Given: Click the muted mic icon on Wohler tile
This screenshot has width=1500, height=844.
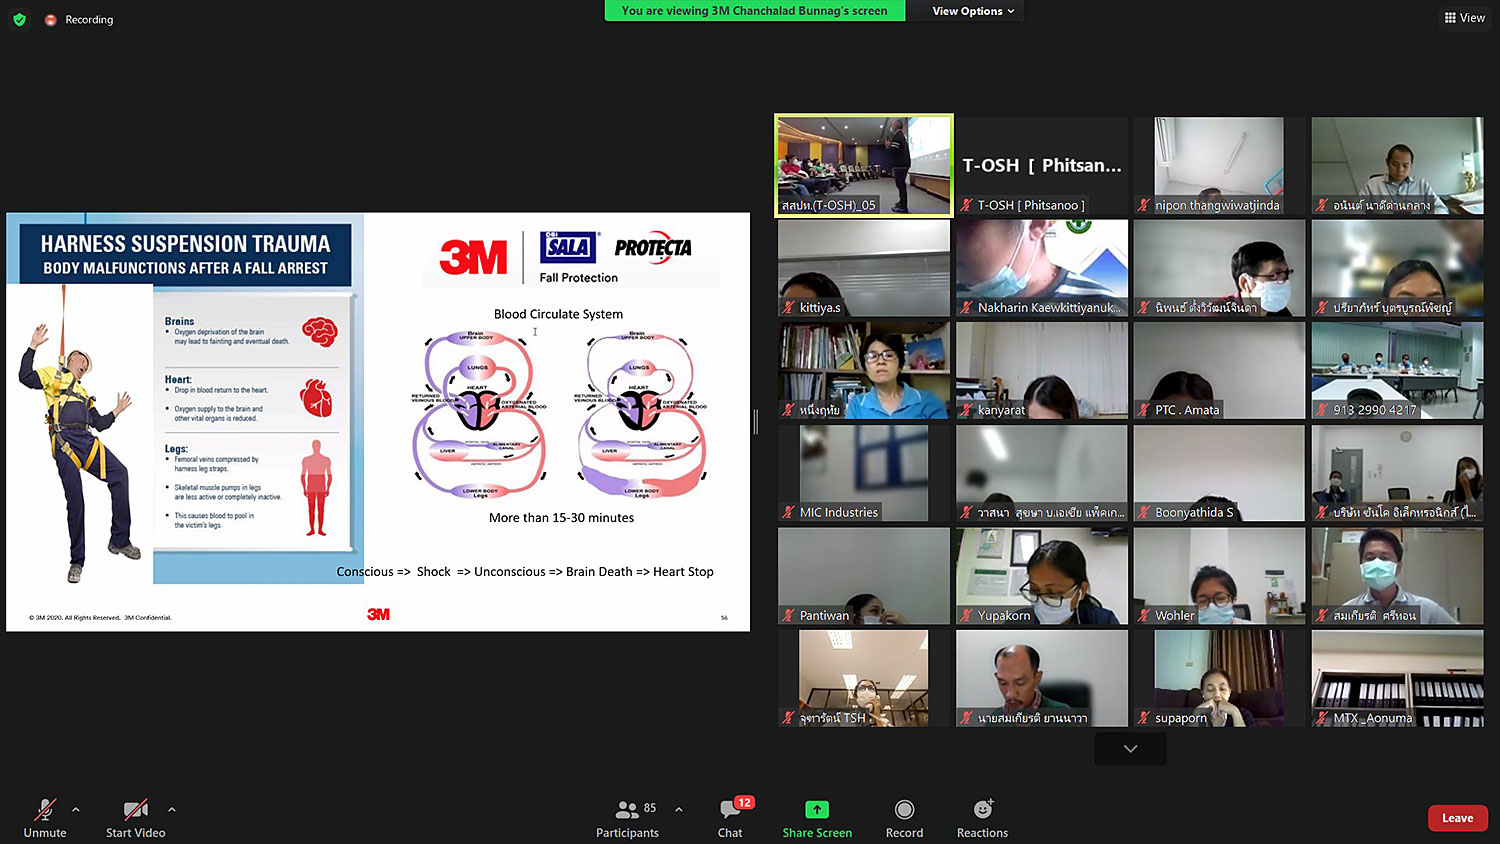Looking at the screenshot, I should (1144, 615).
